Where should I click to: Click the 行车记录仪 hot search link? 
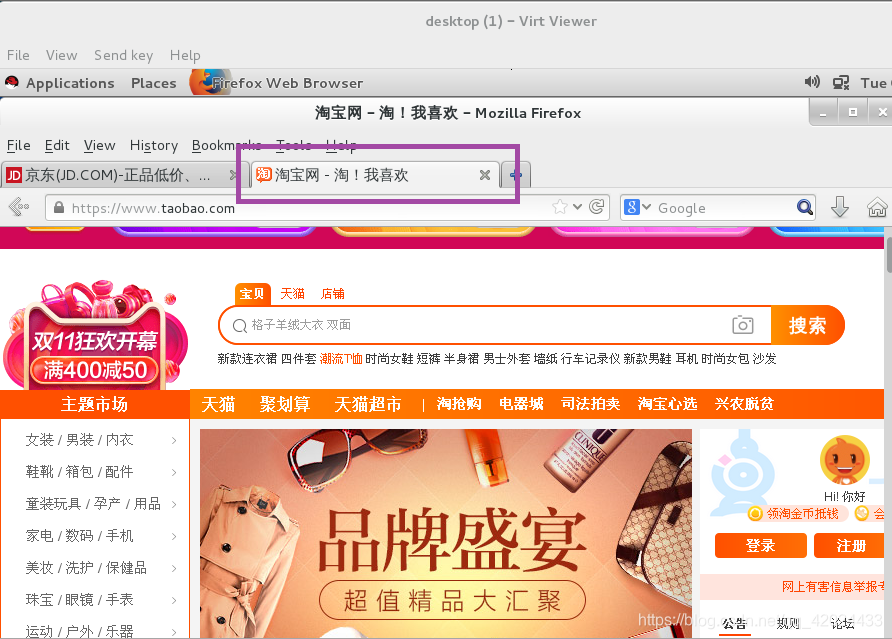[x=590, y=358]
